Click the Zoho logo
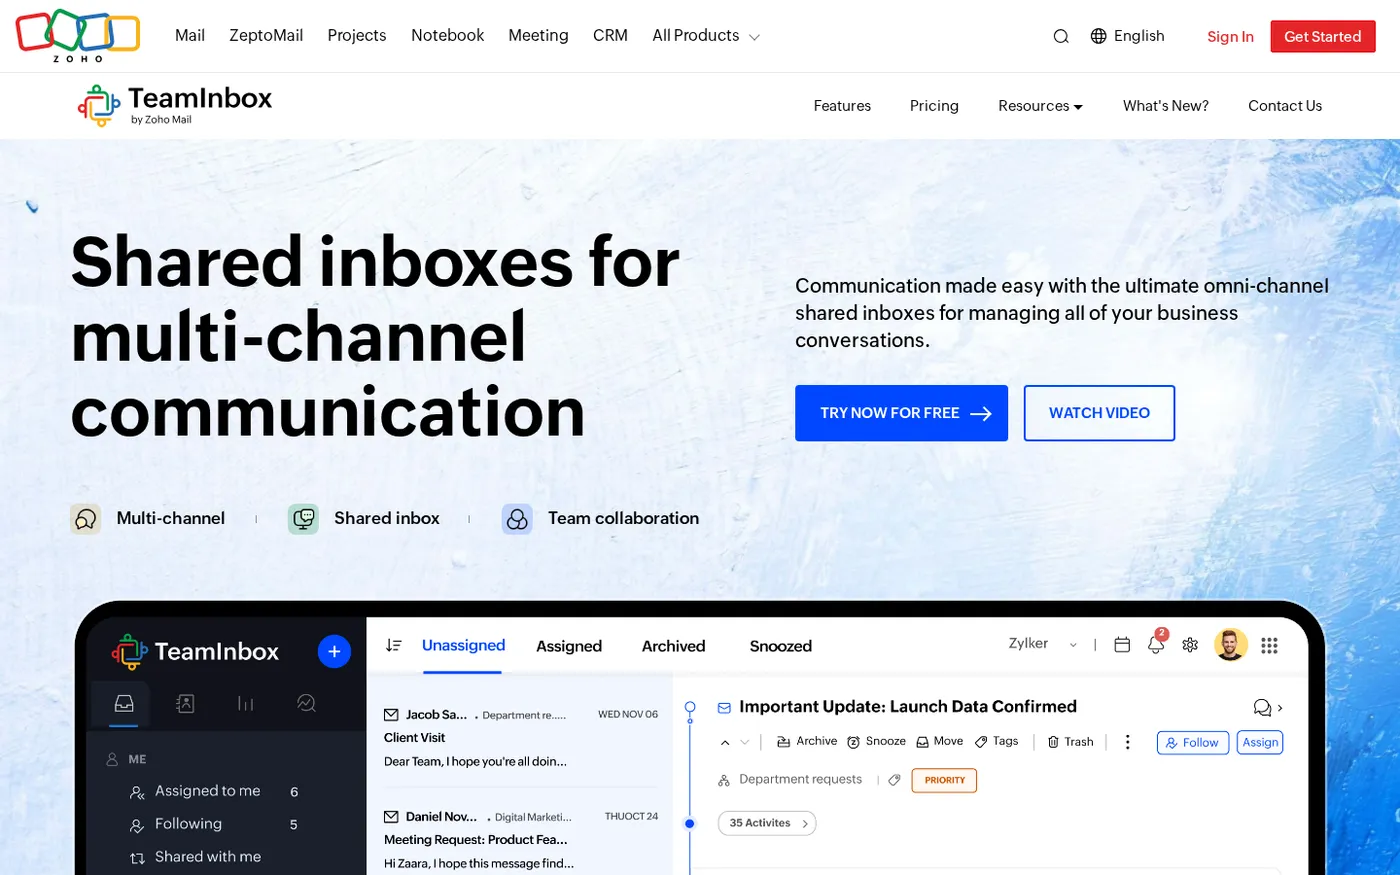The width and height of the screenshot is (1400, 875). 78,35
